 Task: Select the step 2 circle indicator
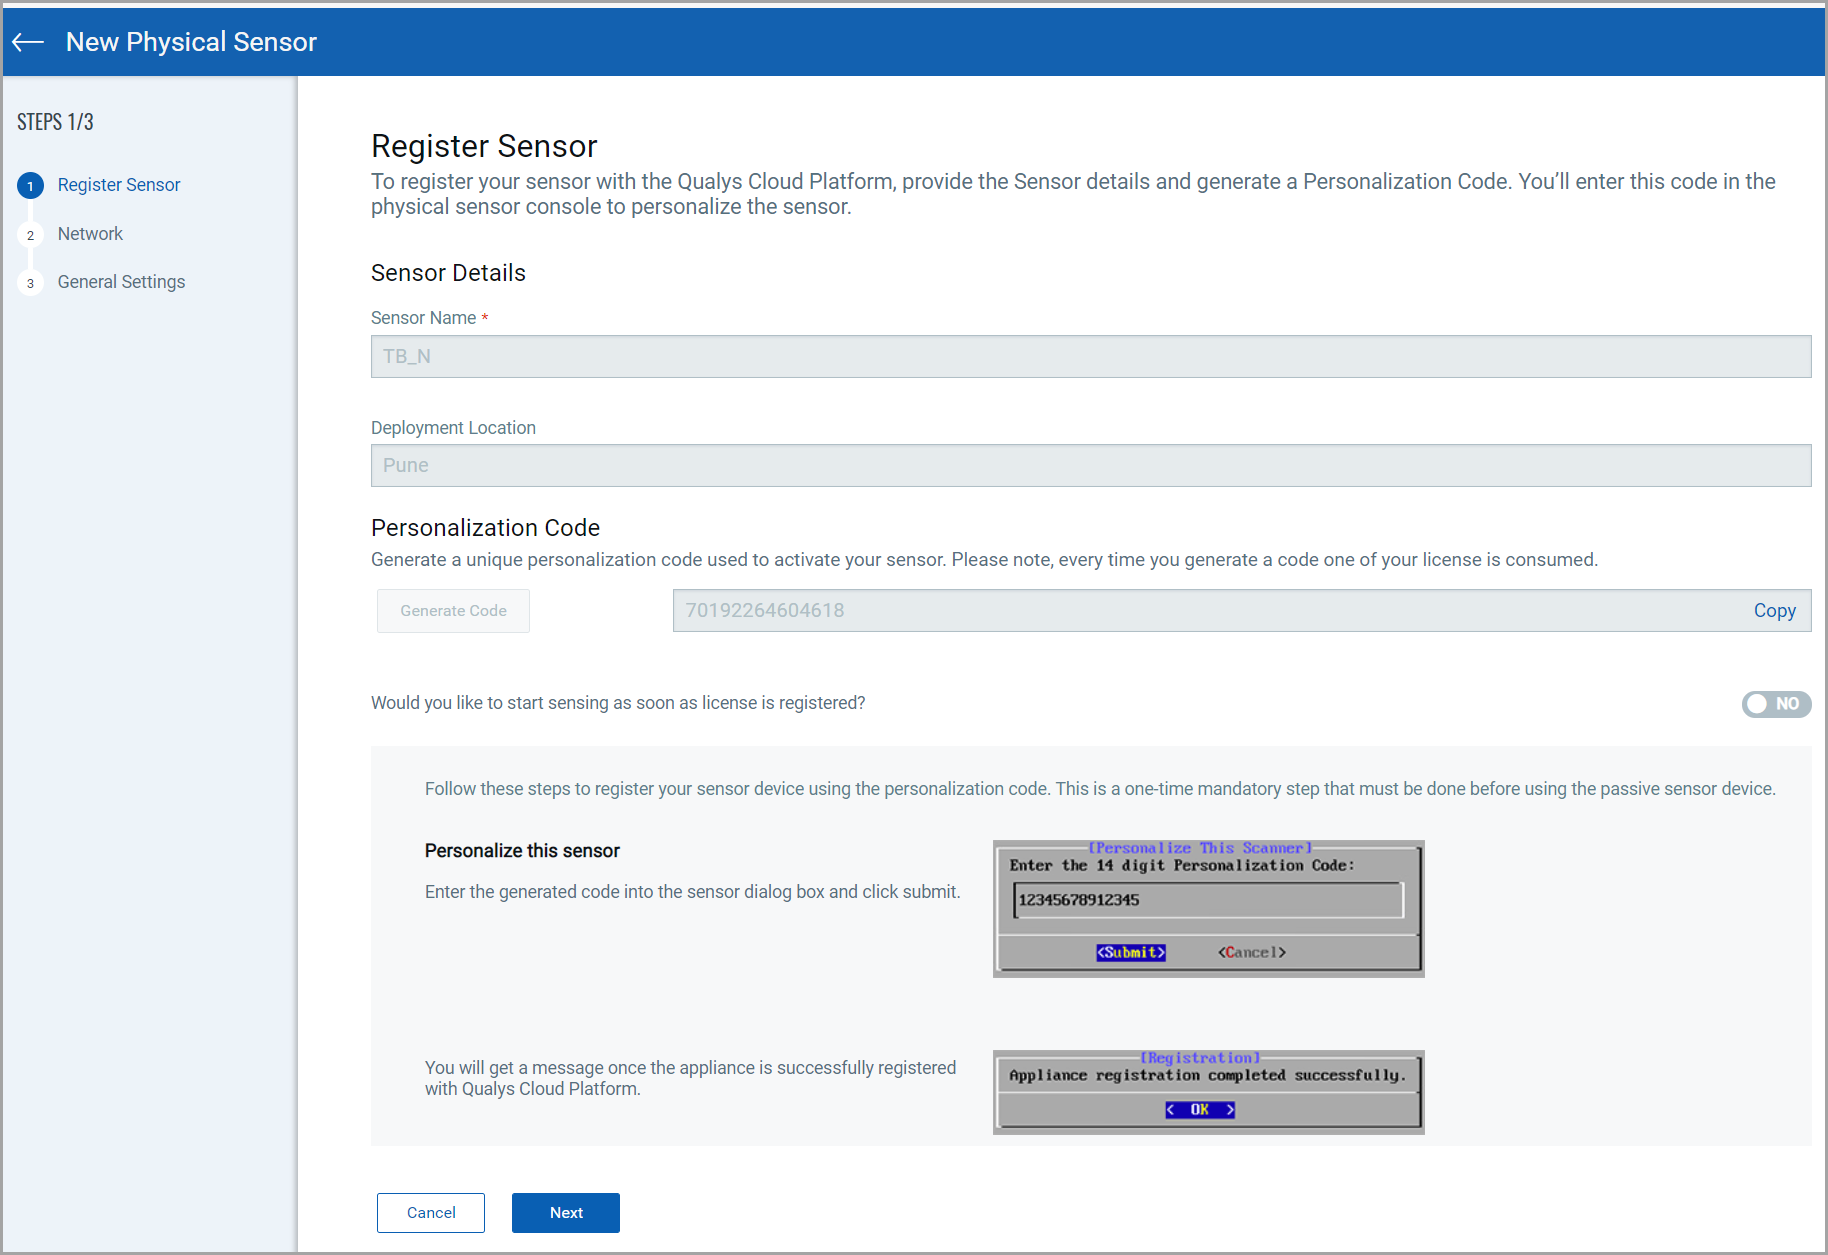tap(30, 234)
